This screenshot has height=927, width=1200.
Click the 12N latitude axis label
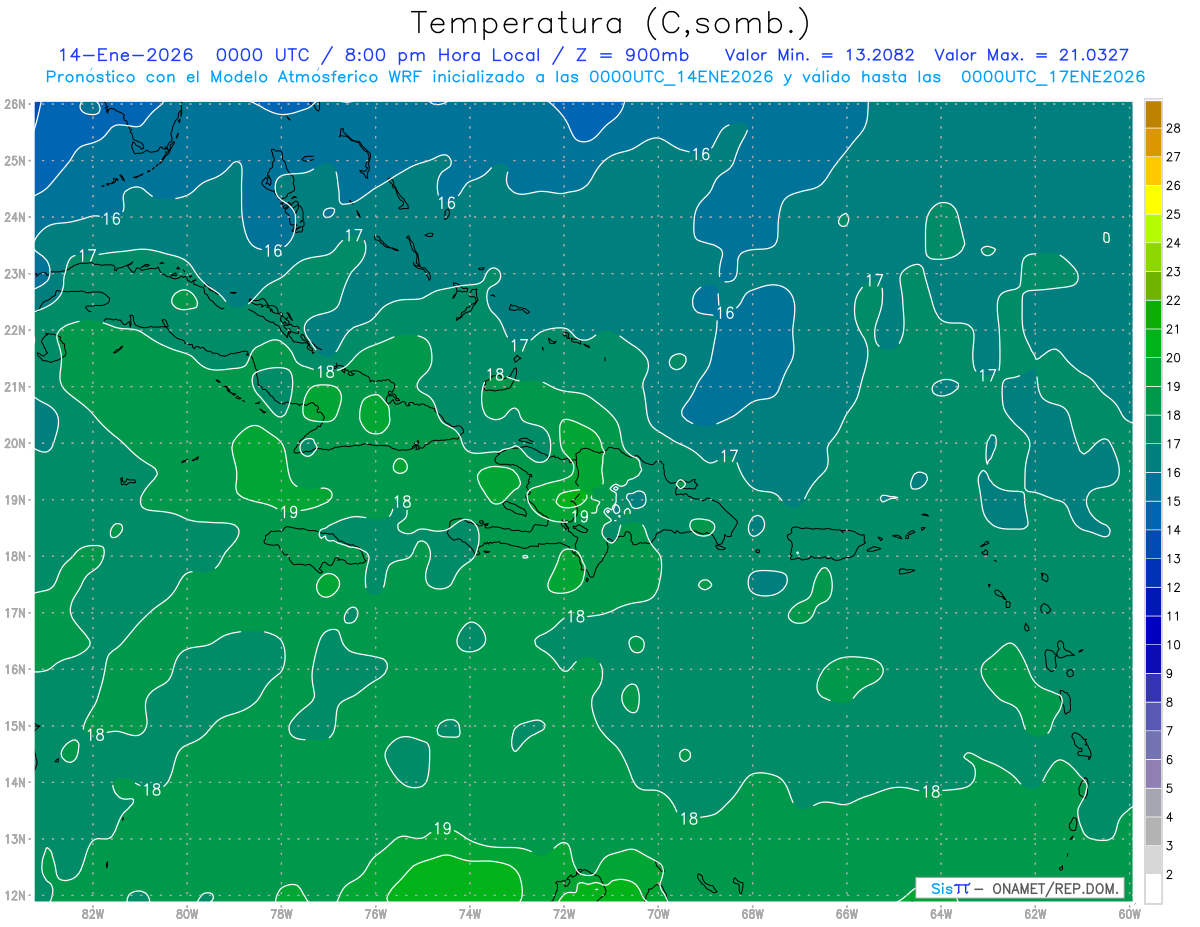pyautogui.click(x=14, y=895)
